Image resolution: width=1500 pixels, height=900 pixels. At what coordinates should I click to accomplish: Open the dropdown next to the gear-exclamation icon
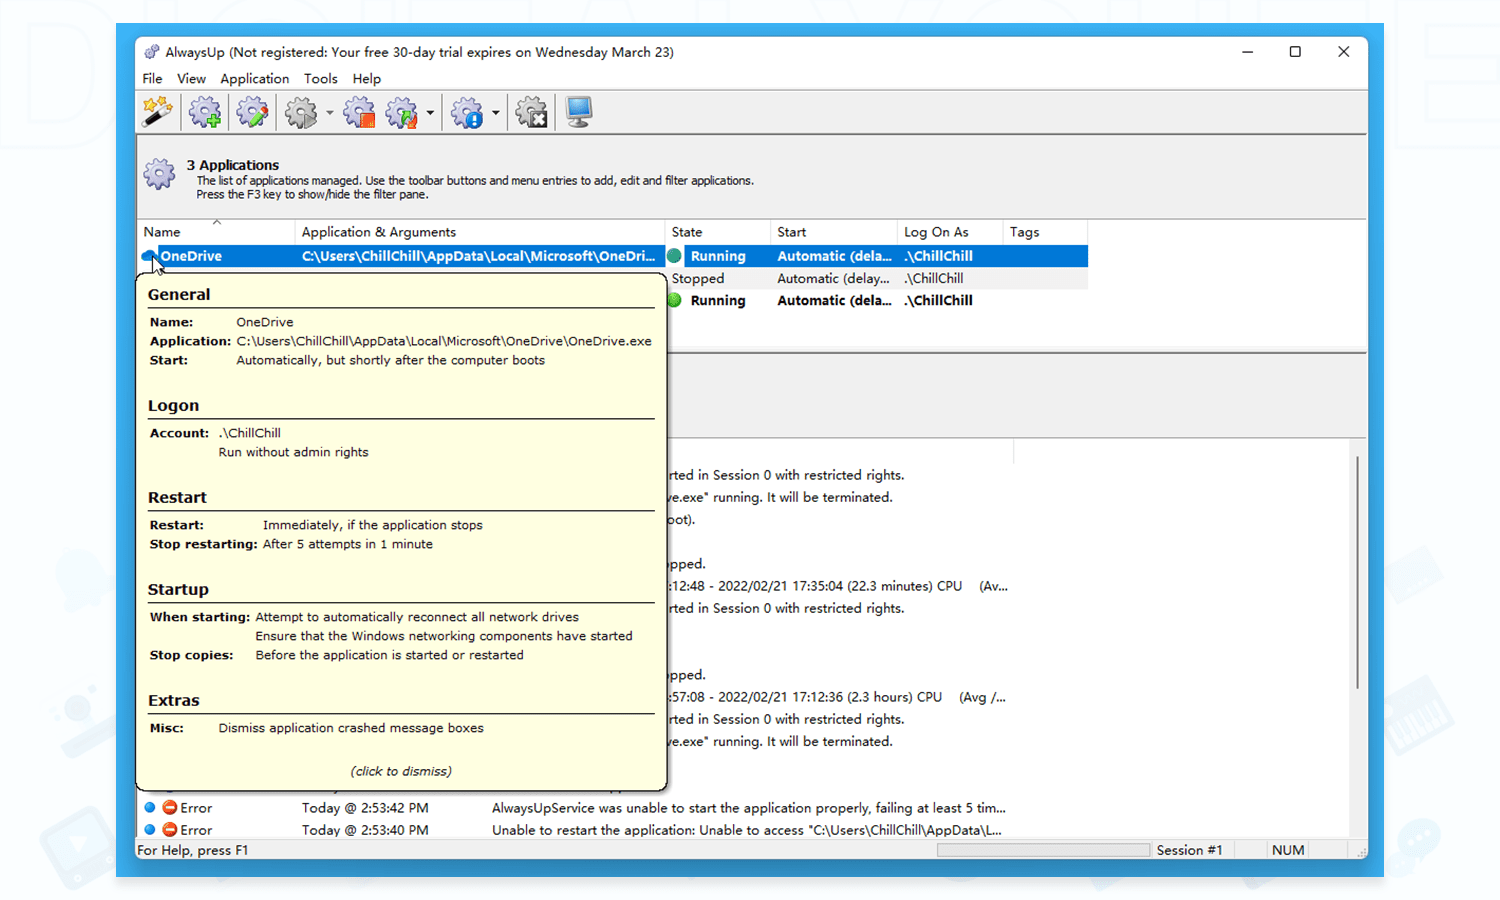495,113
